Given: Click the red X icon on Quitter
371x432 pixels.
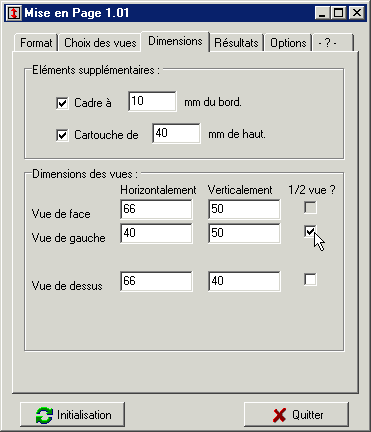Looking at the screenshot, I should (x=279, y=415).
